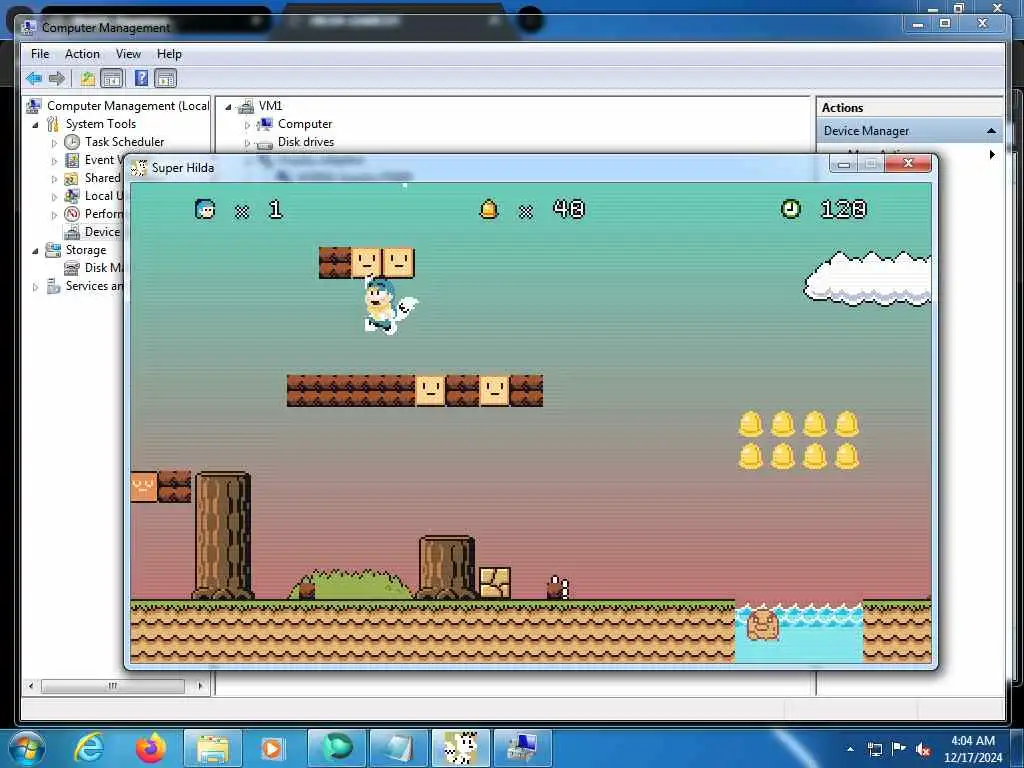Collapse the Device Manager actions section
Screen dimensions: 1024x768
point(991,131)
